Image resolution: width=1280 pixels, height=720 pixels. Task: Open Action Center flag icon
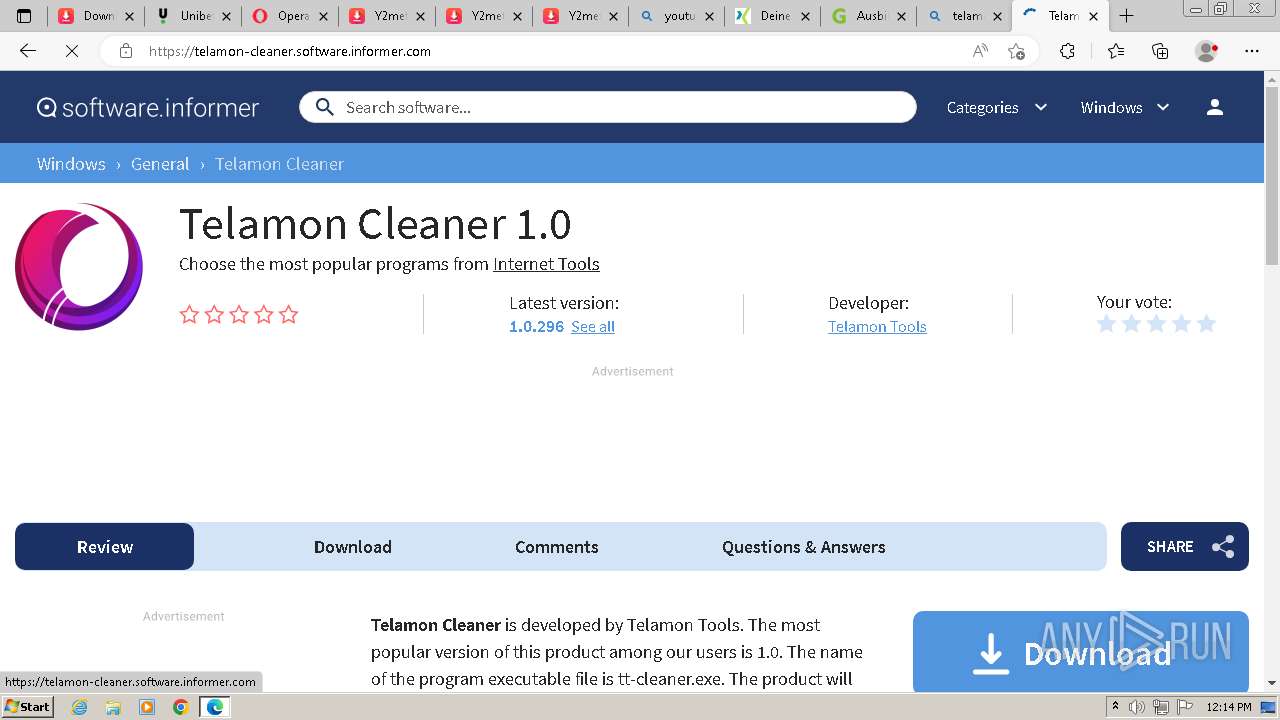[x=1183, y=707]
